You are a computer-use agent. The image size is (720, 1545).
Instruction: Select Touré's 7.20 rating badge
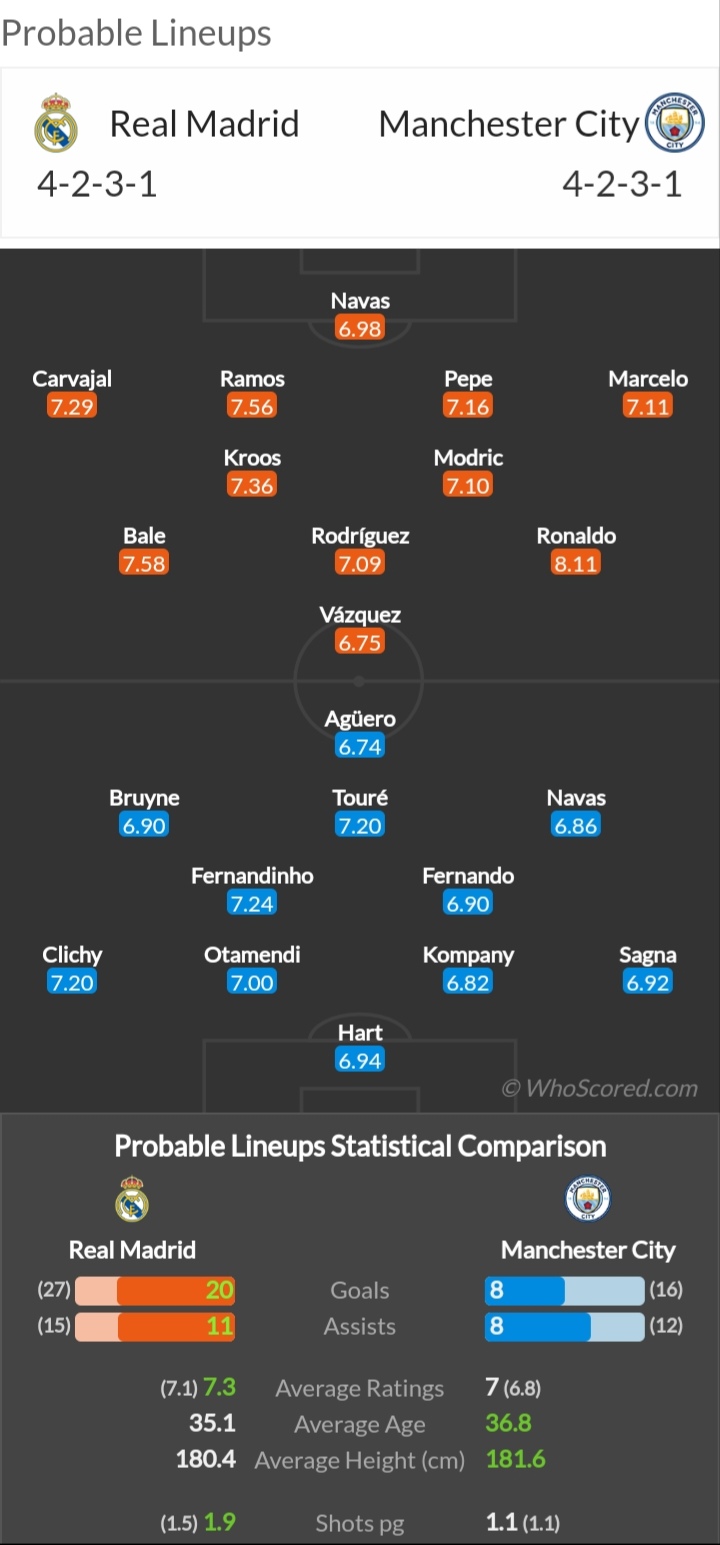[x=360, y=825]
